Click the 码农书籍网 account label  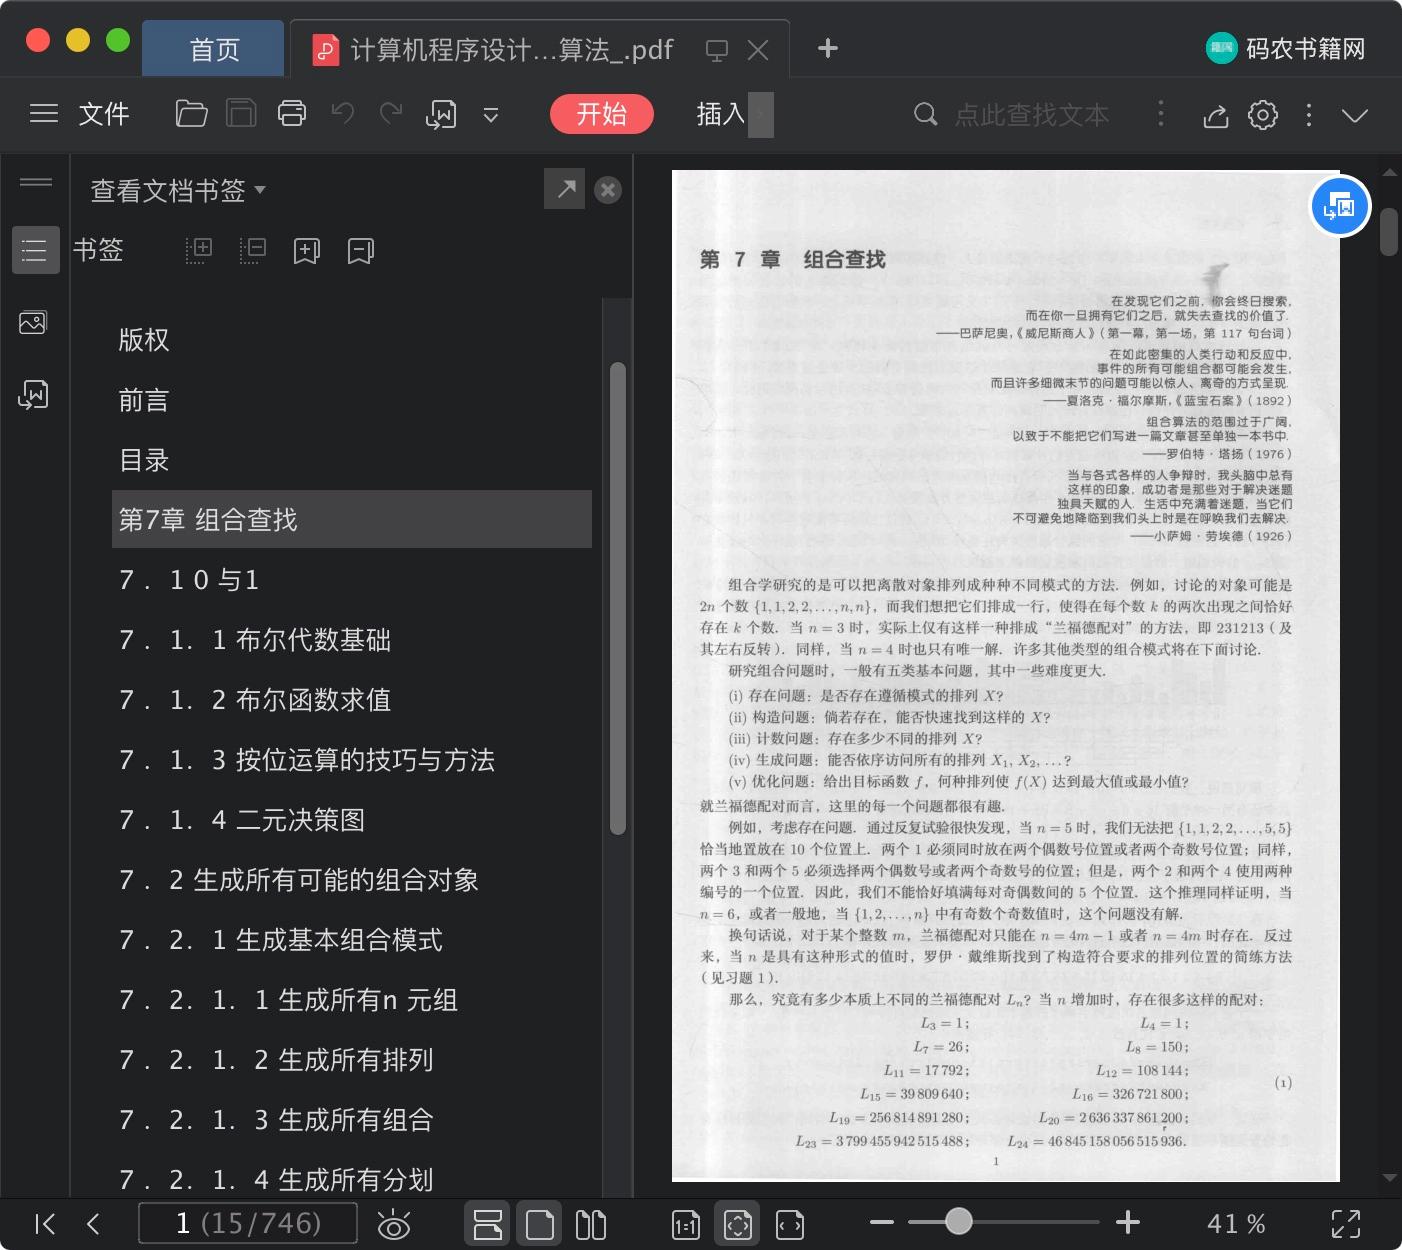click(1306, 49)
